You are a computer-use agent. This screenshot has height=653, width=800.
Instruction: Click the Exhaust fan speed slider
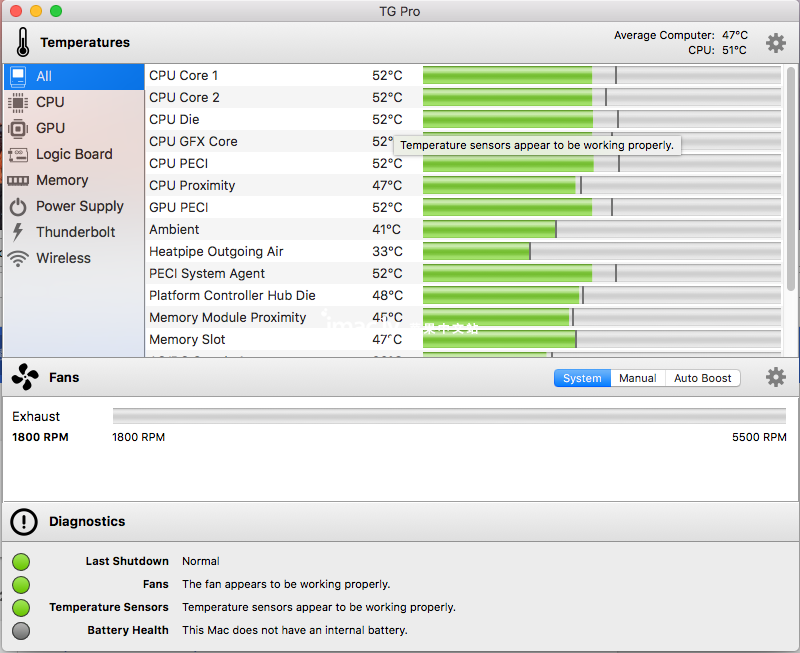pyautogui.click(x=449, y=416)
